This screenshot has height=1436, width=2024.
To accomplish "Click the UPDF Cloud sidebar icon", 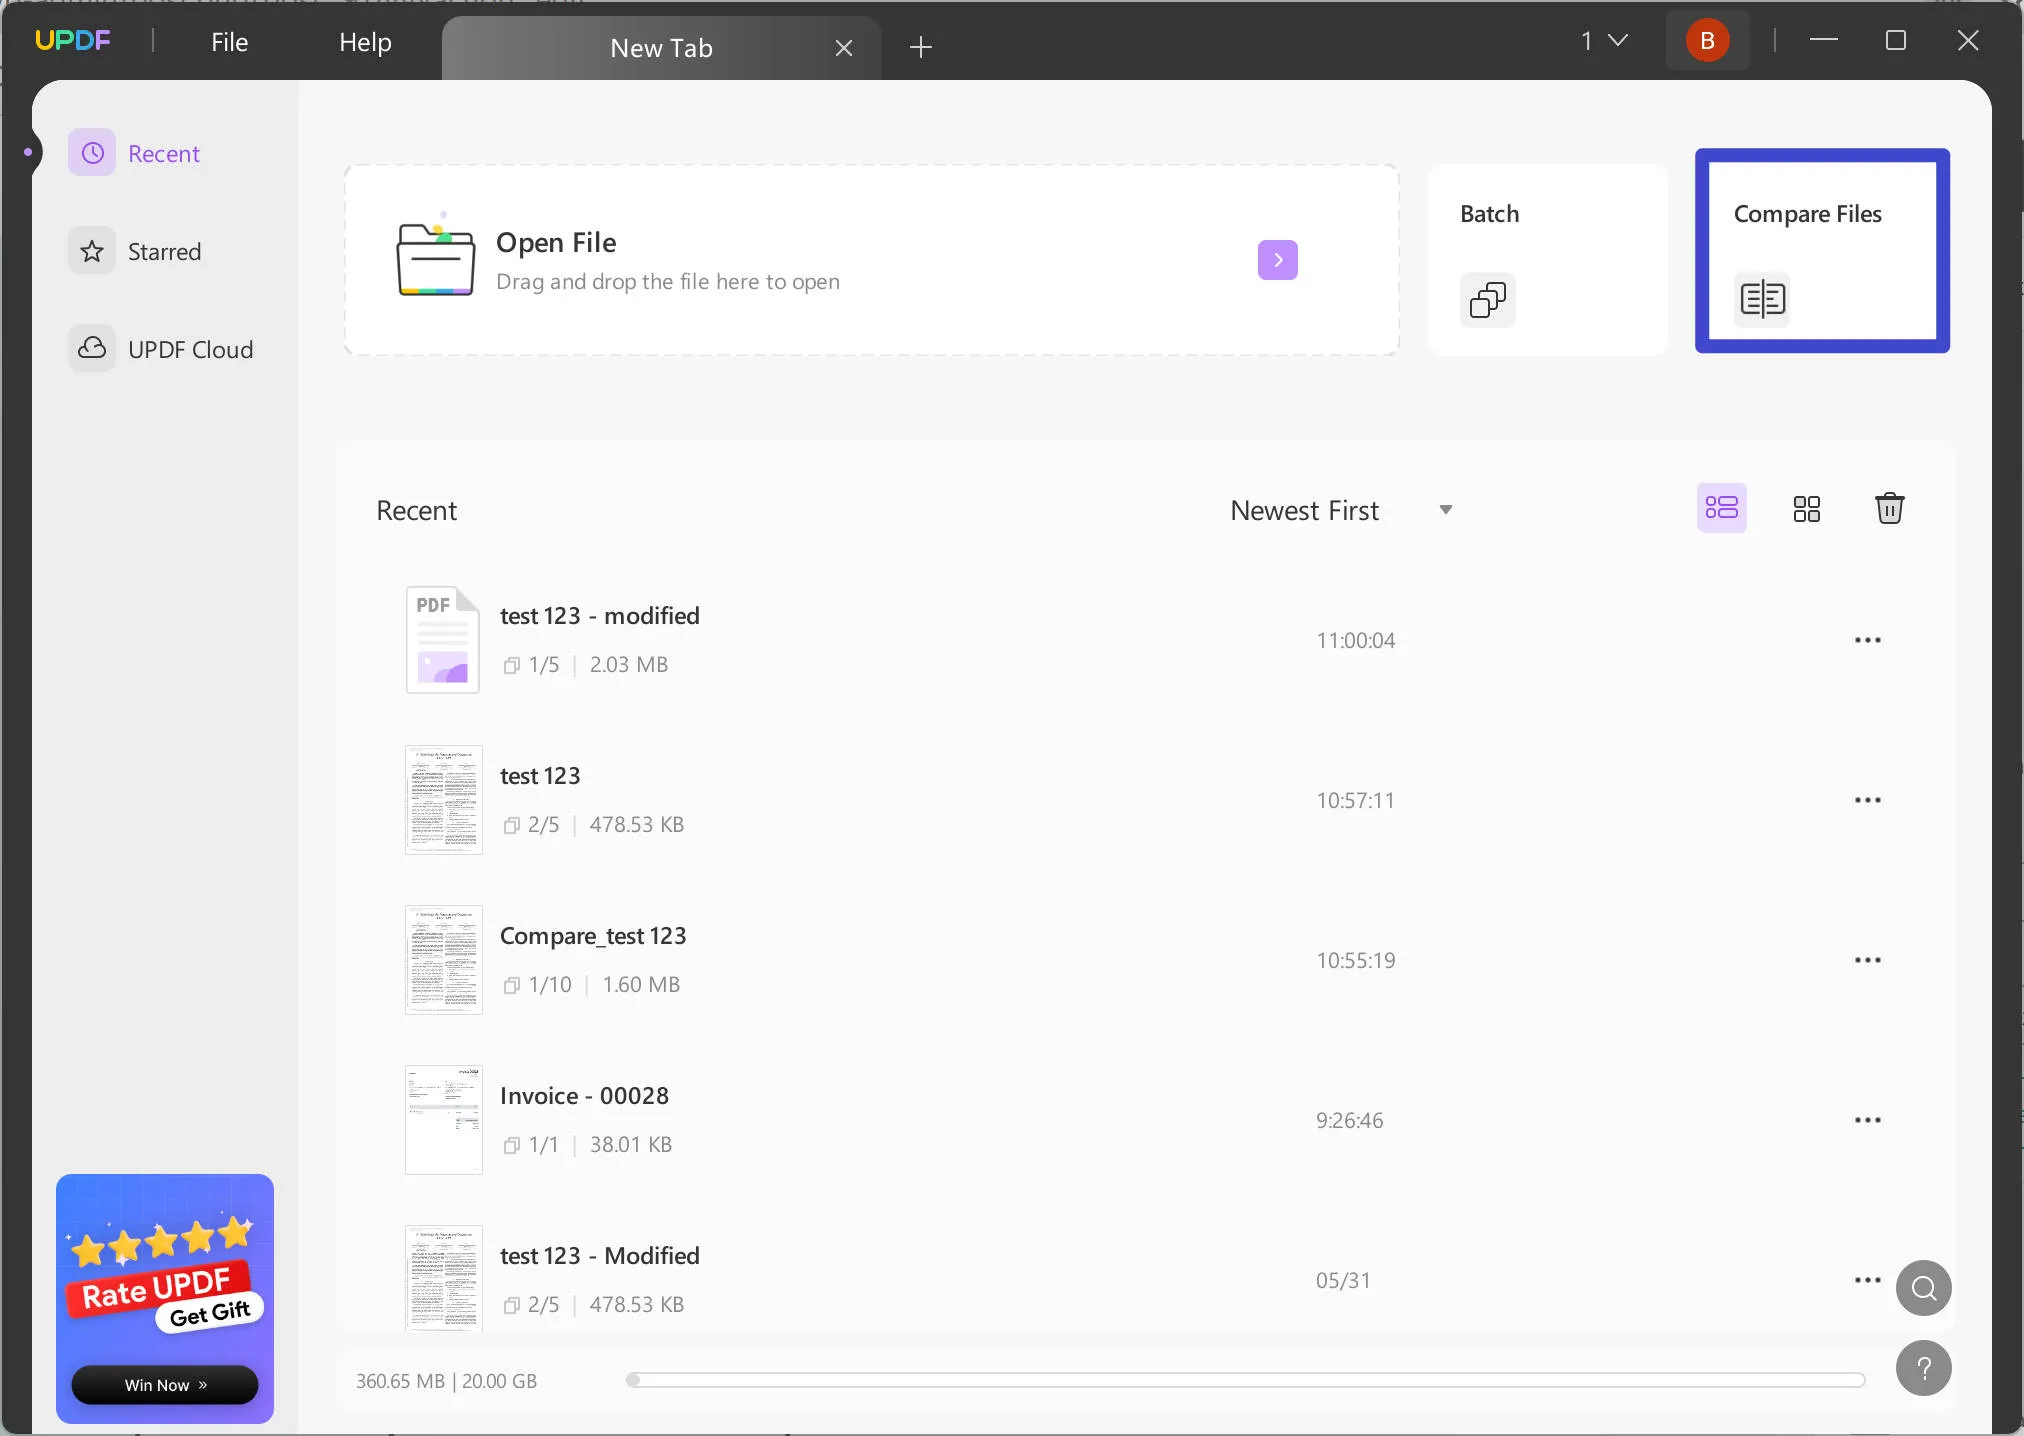I will click(92, 348).
